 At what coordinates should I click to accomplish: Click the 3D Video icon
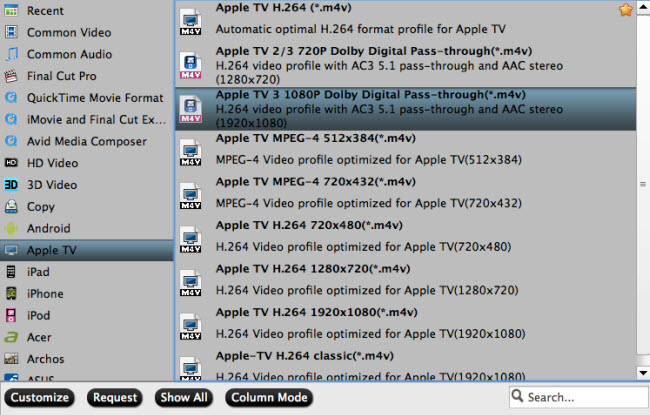tap(11, 184)
